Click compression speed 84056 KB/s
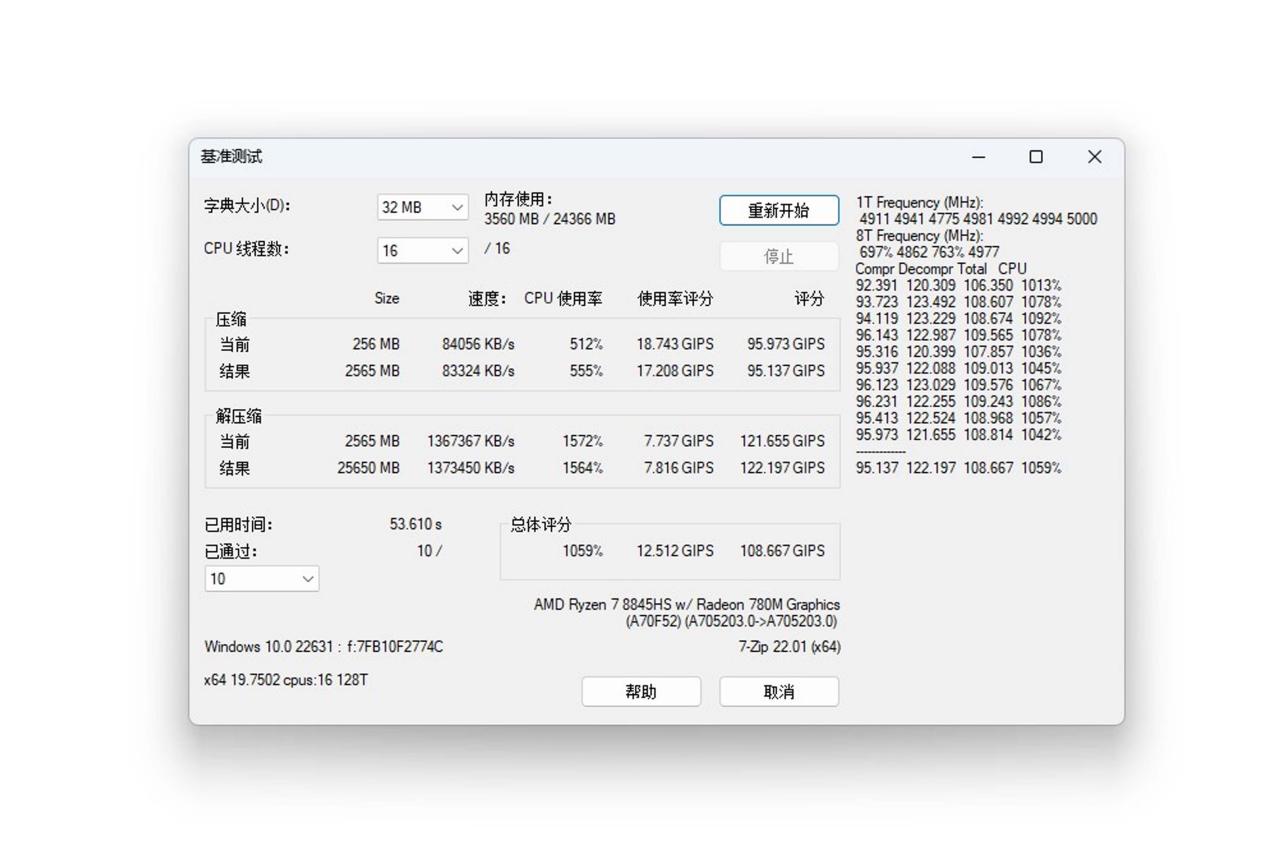 coord(478,344)
